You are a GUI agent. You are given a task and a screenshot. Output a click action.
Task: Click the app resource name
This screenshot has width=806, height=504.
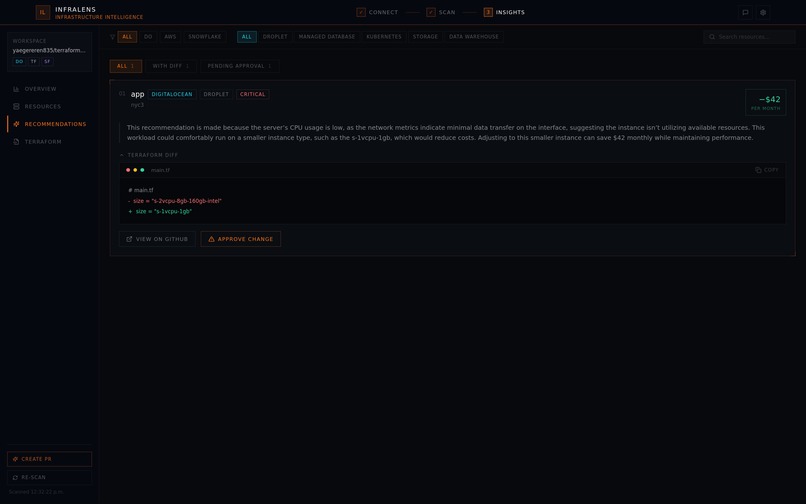coord(137,94)
